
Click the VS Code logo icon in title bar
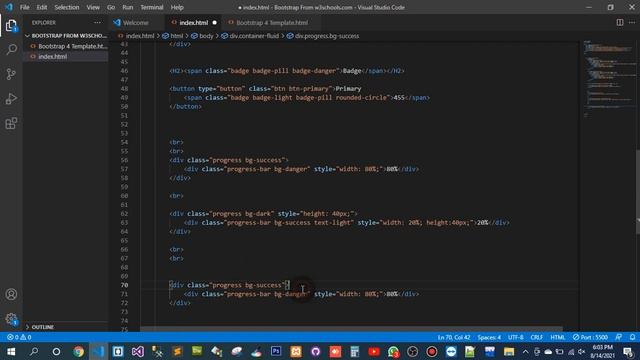[x=9, y=7]
